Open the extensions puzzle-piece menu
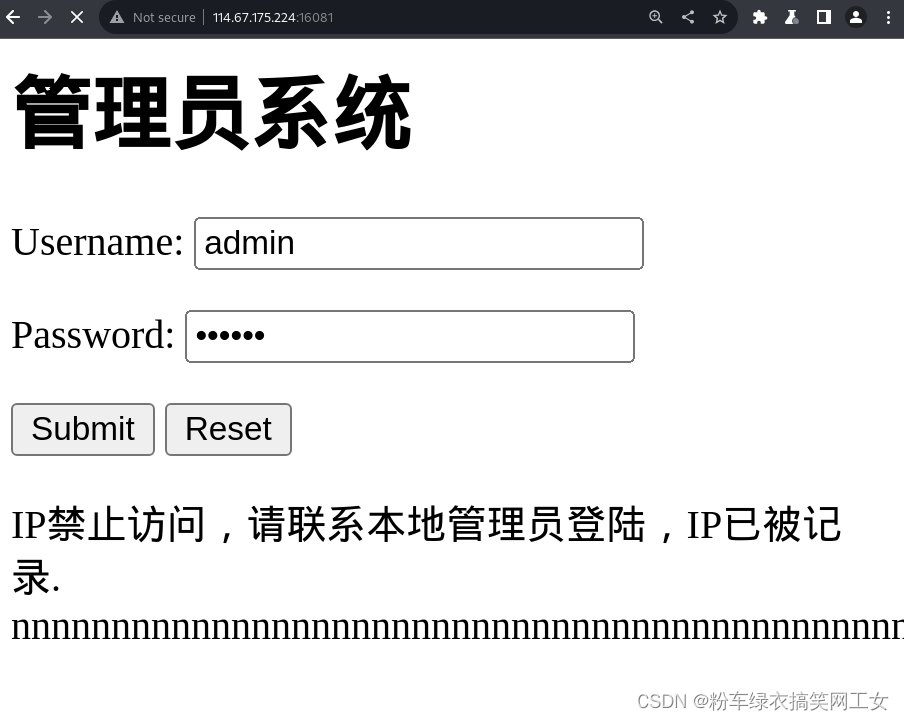The height and width of the screenshot is (720, 904). coord(759,17)
